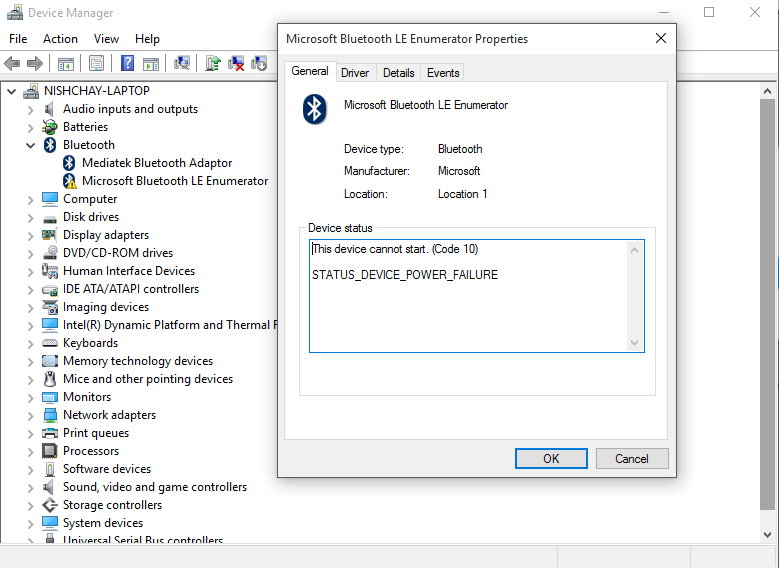Click the Uninstall device red X icon
Image resolution: width=779 pixels, height=568 pixels.
pyautogui.click(x=236, y=64)
